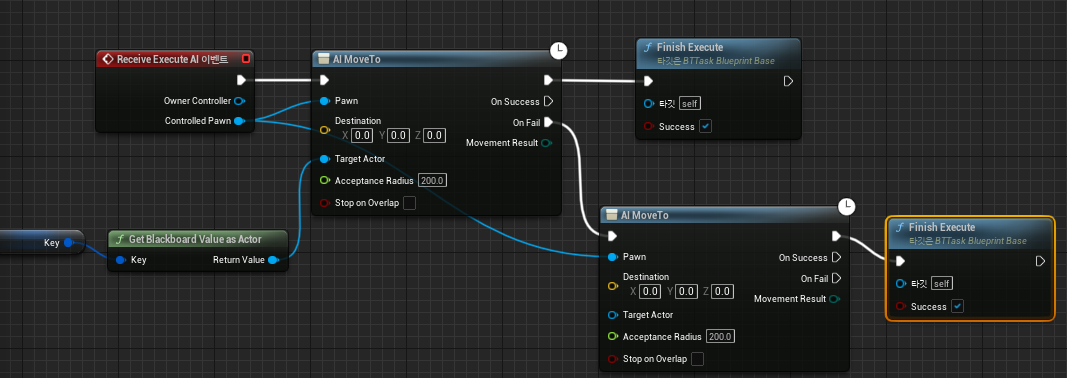
Task: Click the Pawn pin on first AI MoveTo
Action: (325, 101)
